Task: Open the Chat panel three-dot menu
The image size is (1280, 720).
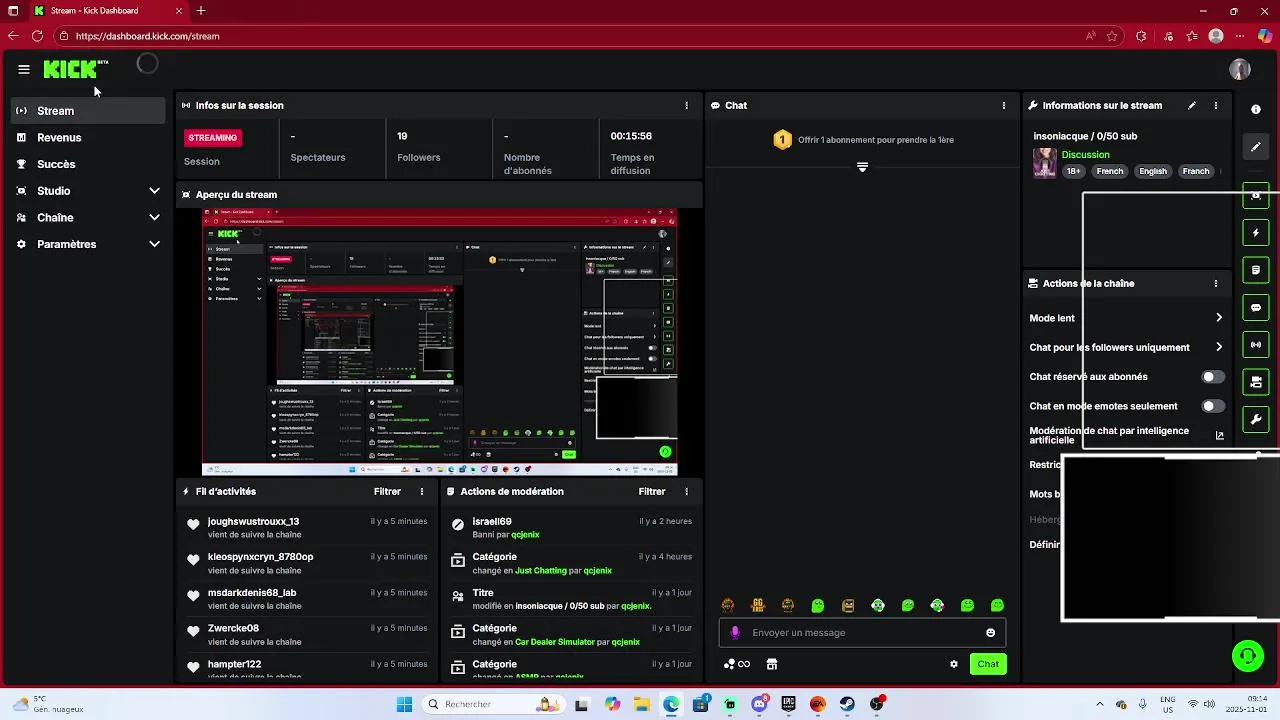Action: 1004,105
